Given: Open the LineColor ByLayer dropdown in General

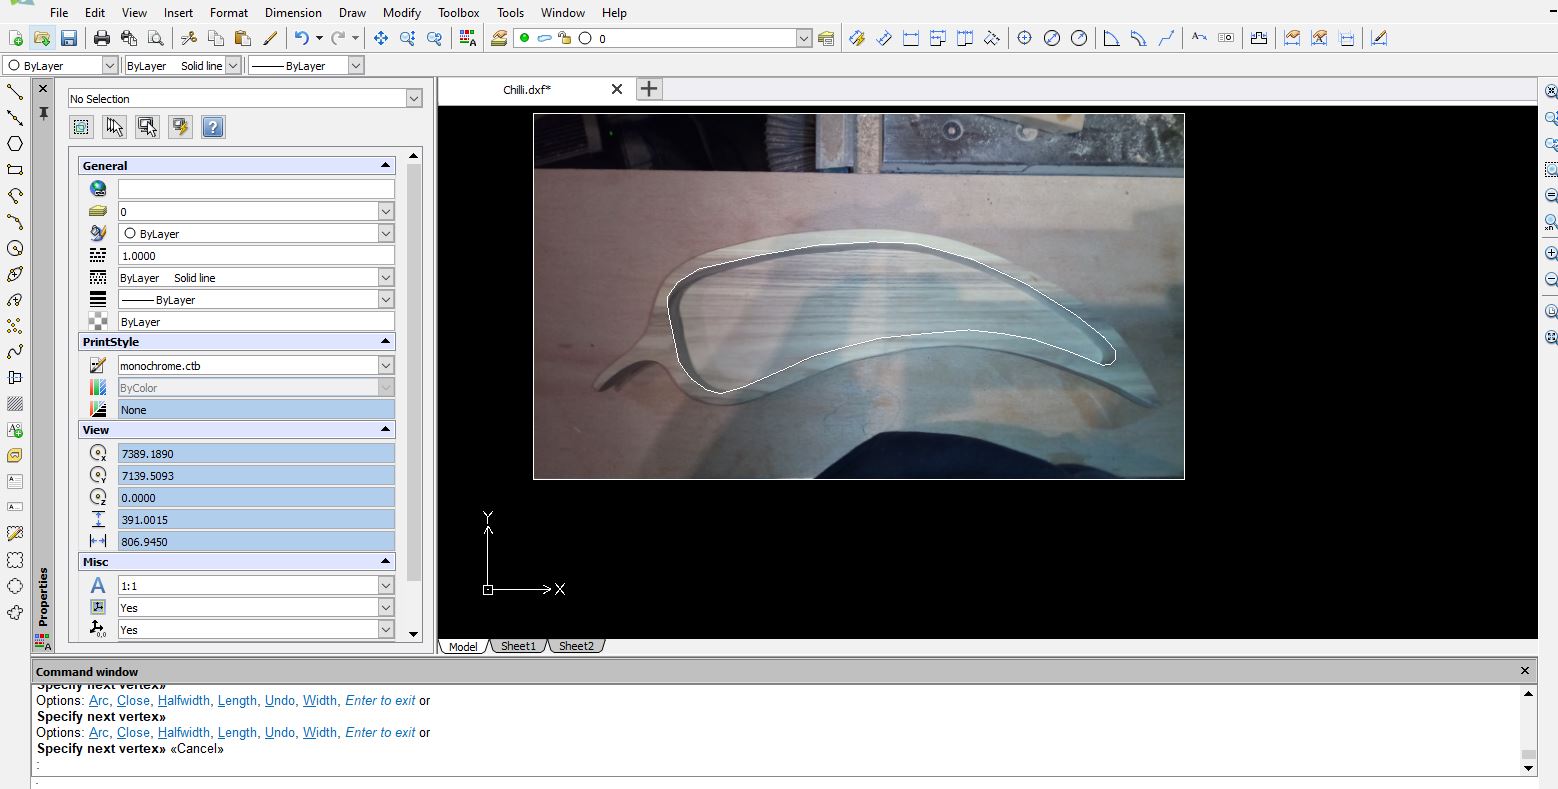Looking at the screenshot, I should click(x=386, y=234).
